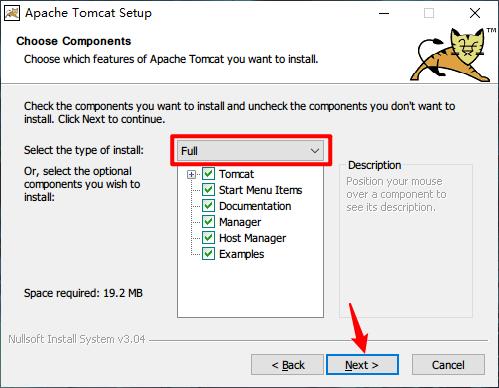This screenshot has width=499, height=388.
Task: Select the Examples tree item label
Action: pos(241,254)
